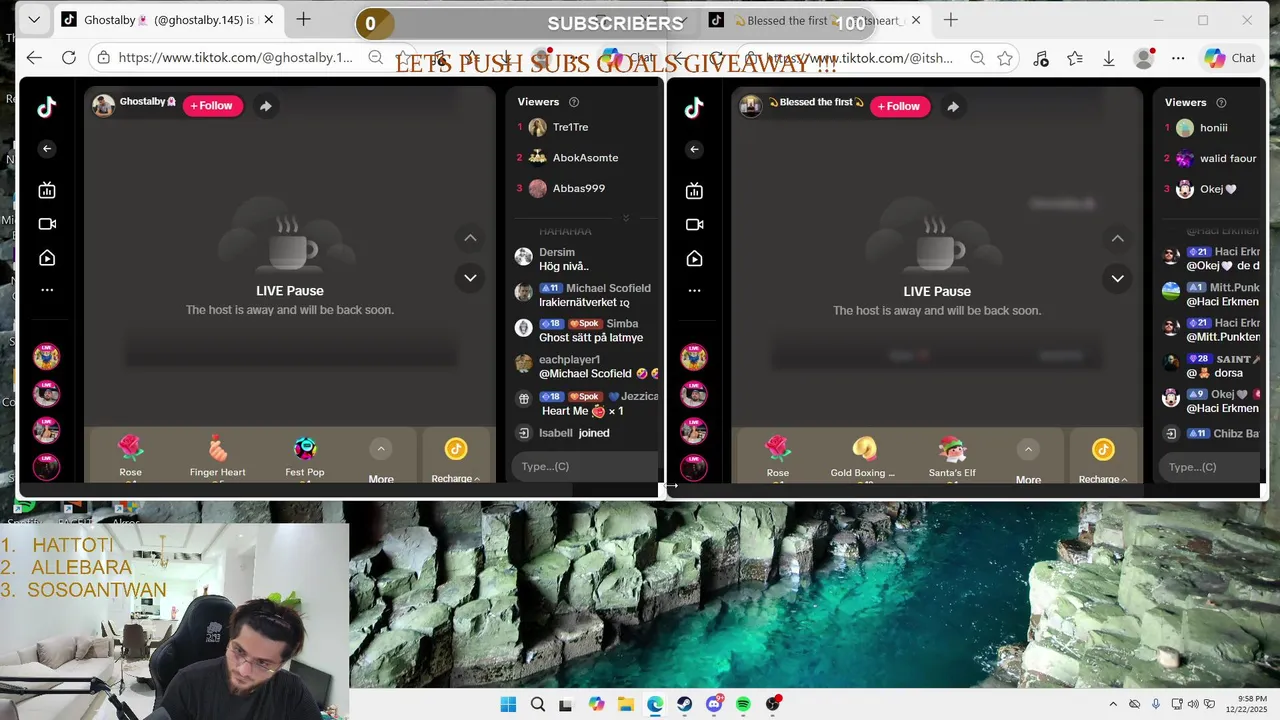The width and height of the screenshot is (1280, 720).
Task: Expand viewers list in Ghostalby window
Action: [x=626, y=217]
